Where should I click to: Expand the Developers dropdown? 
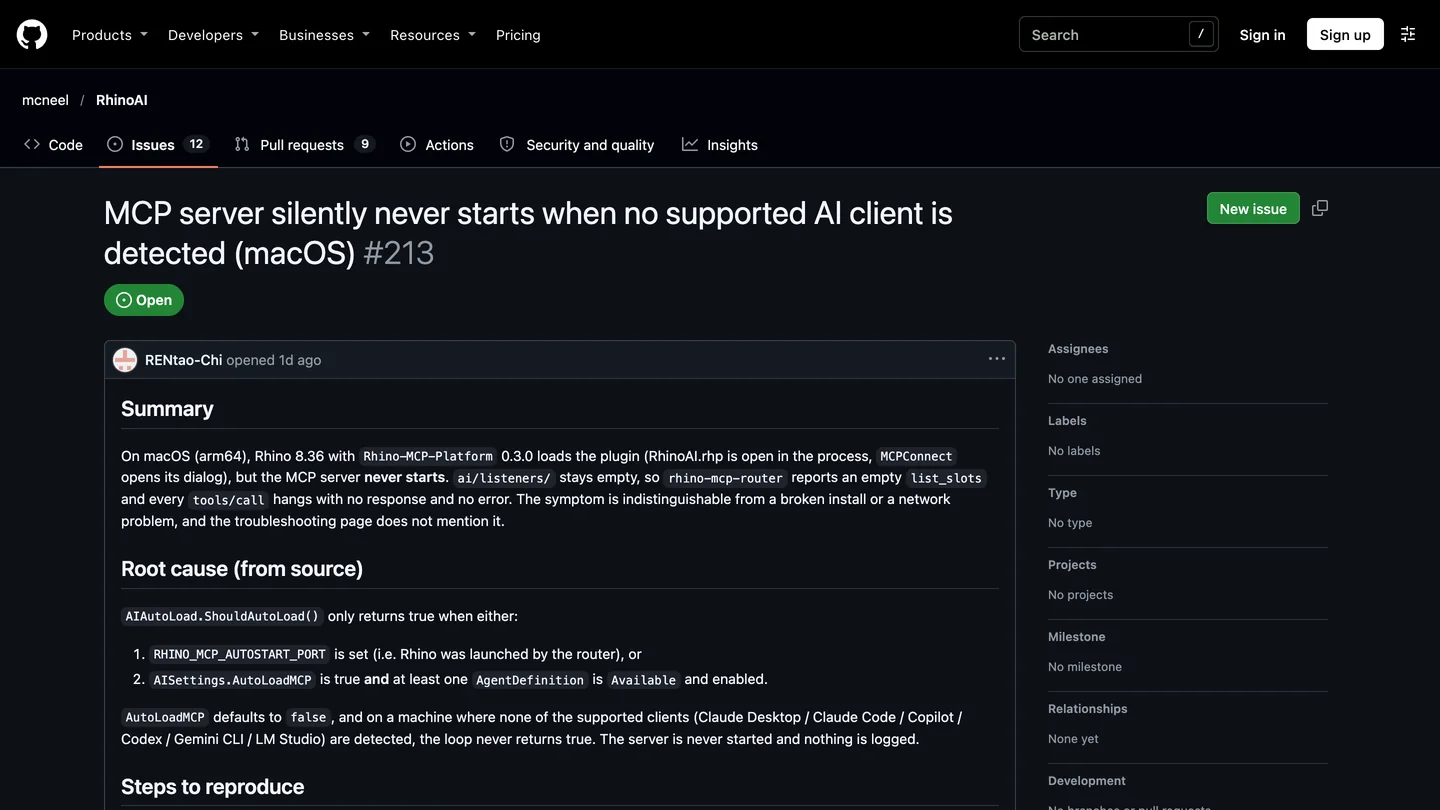coord(213,35)
